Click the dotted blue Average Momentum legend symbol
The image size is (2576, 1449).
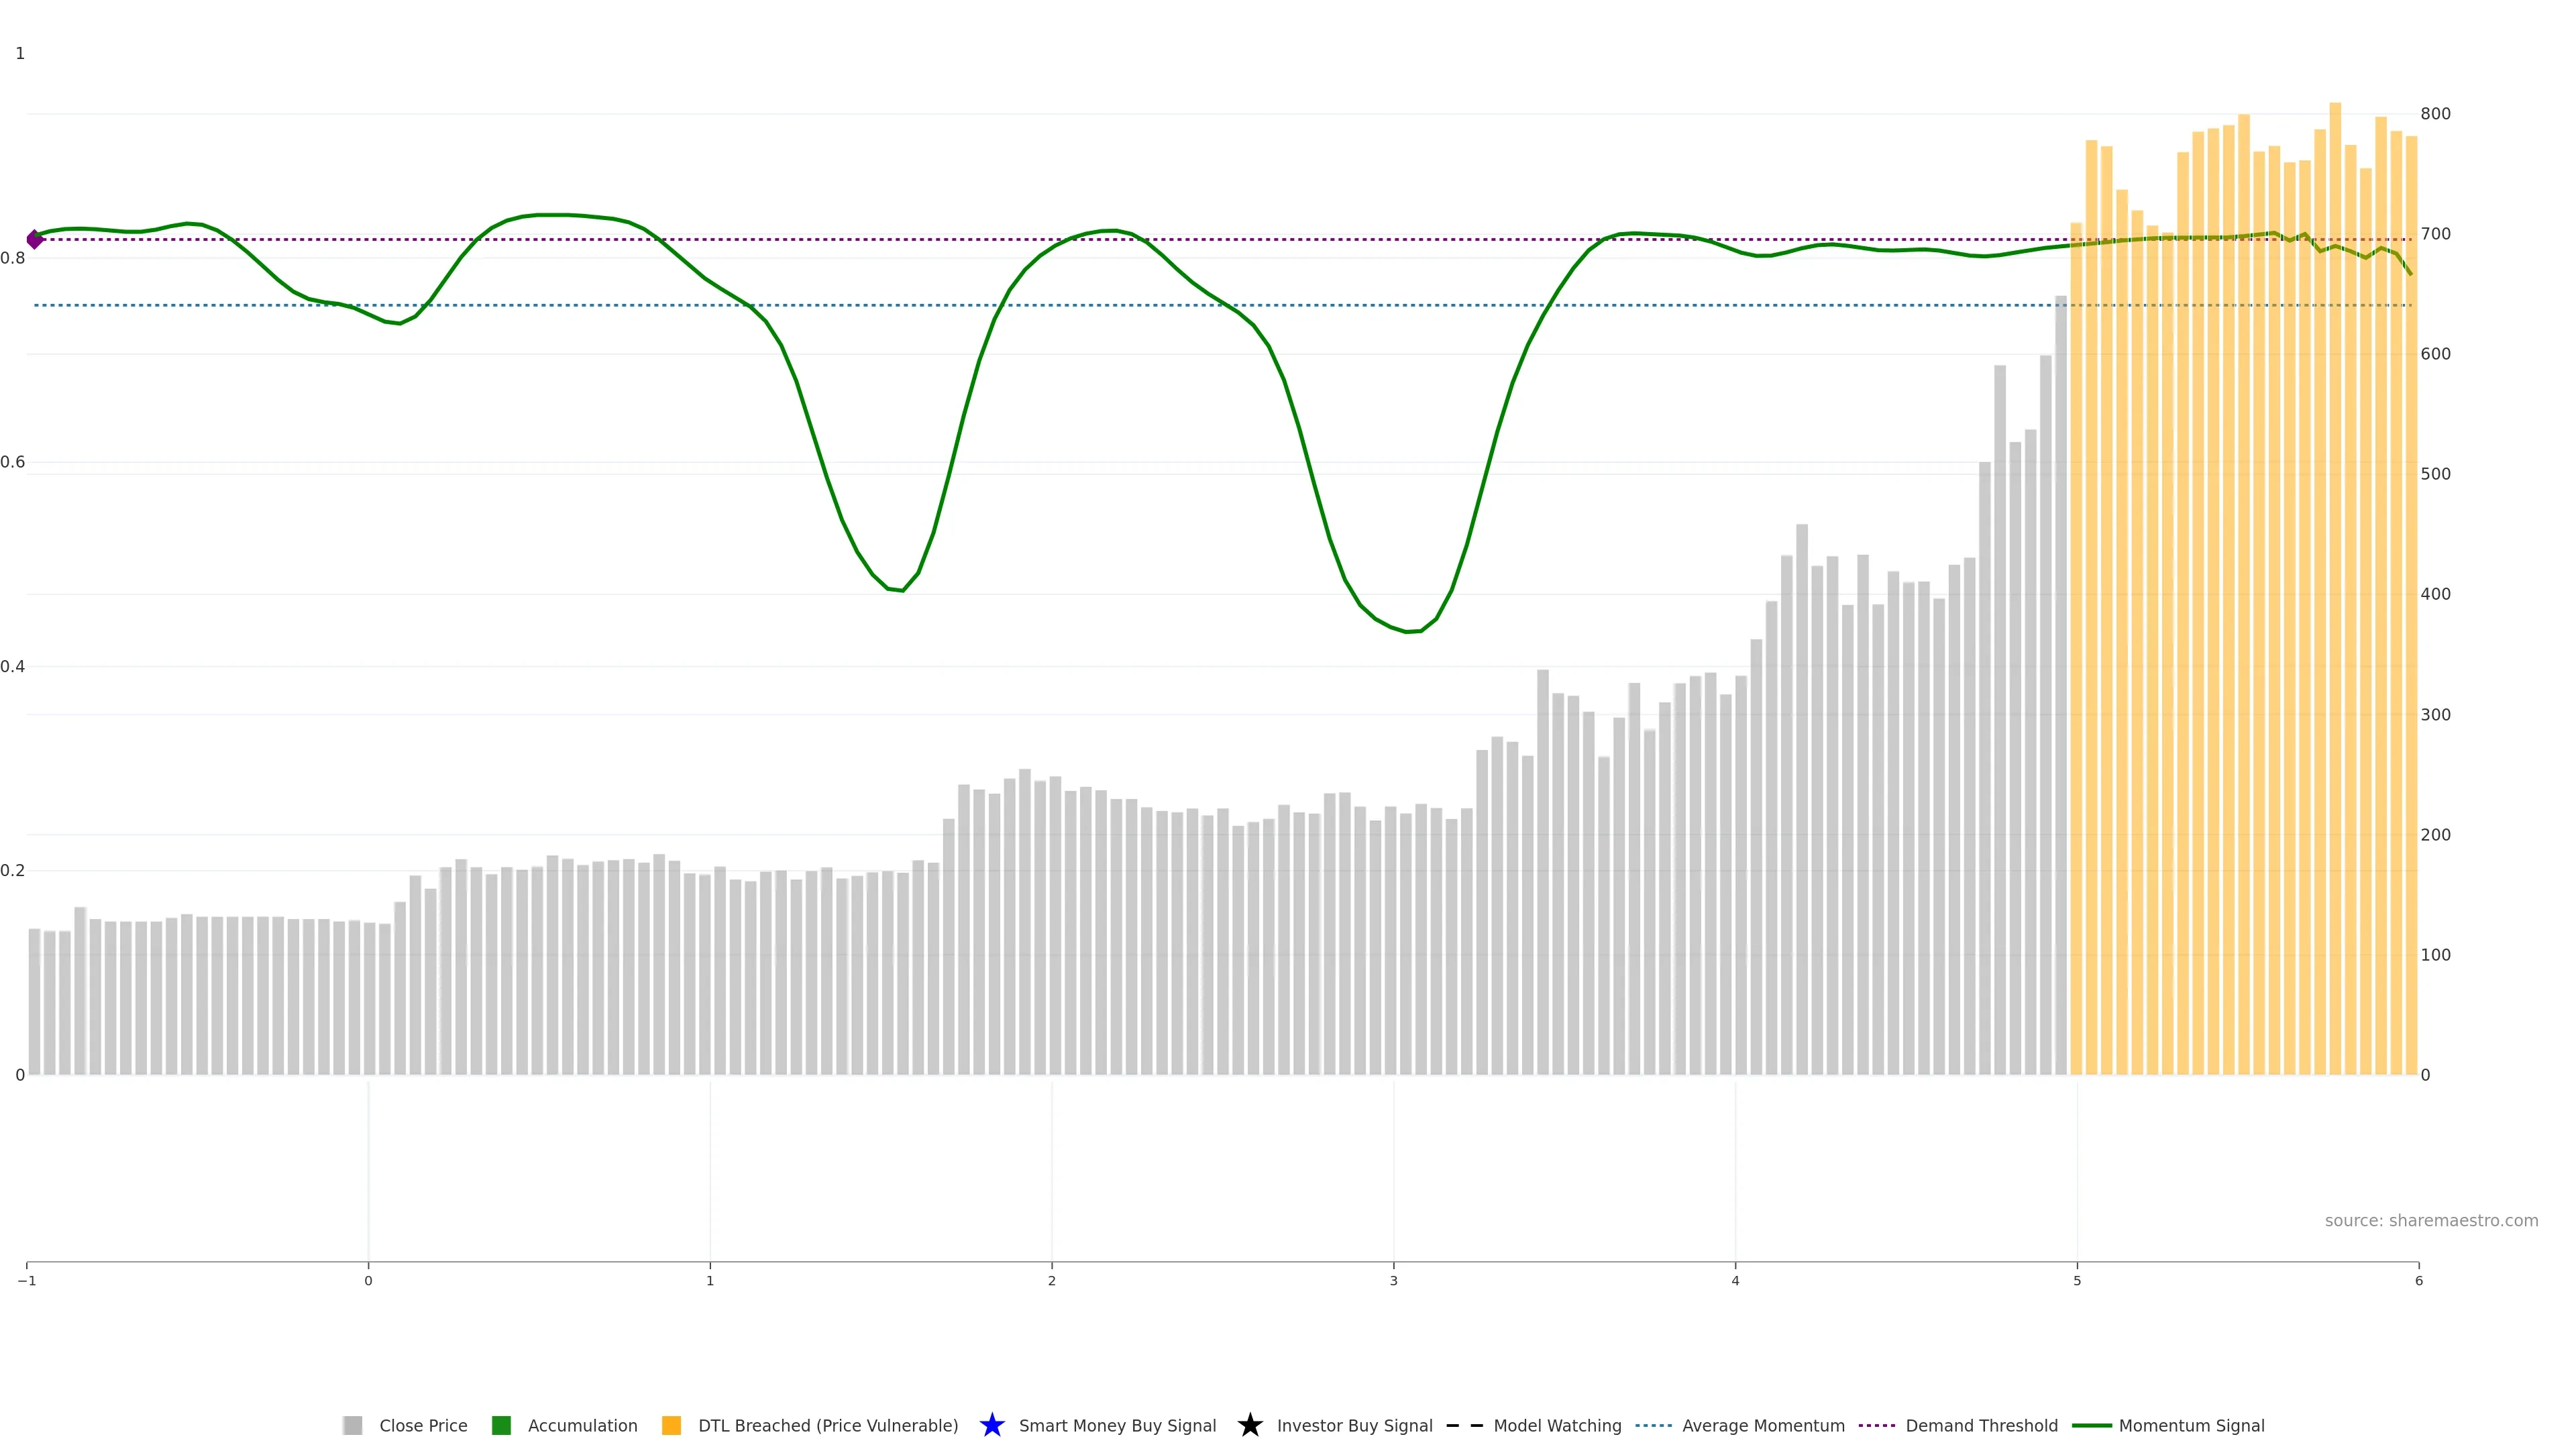(1653, 1425)
